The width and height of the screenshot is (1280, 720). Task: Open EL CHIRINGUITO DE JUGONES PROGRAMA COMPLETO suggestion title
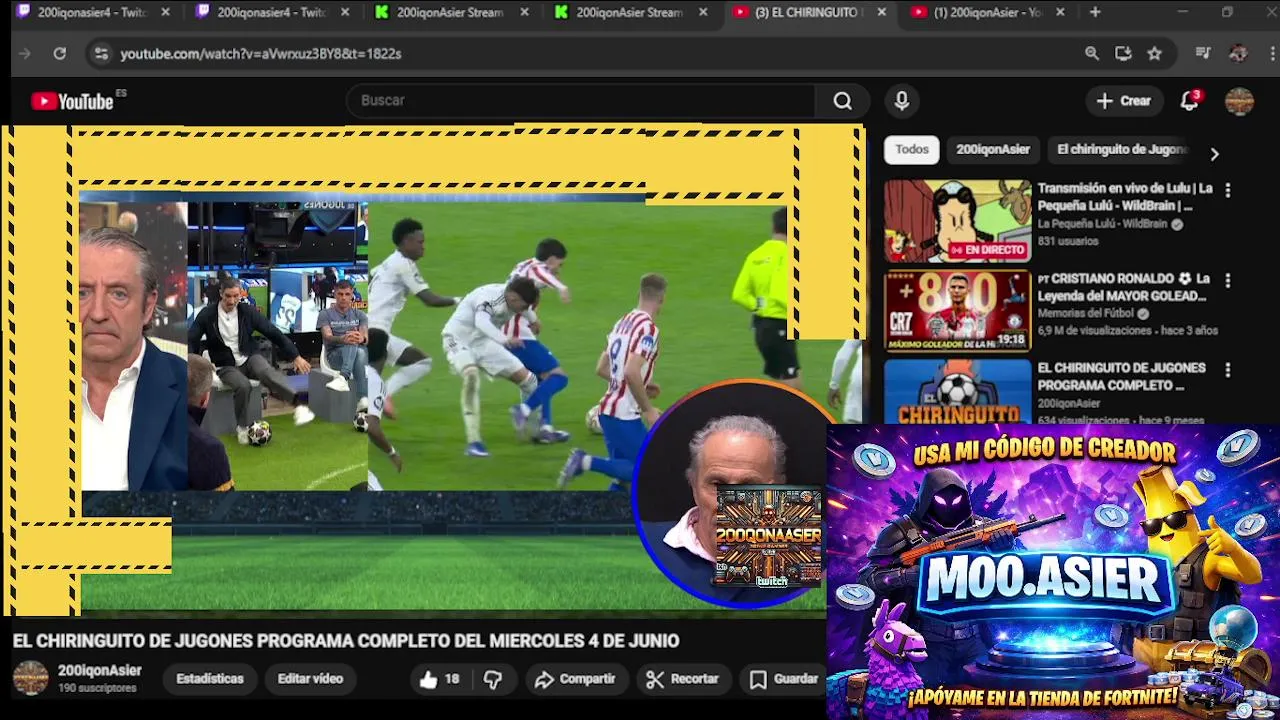point(1122,376)
